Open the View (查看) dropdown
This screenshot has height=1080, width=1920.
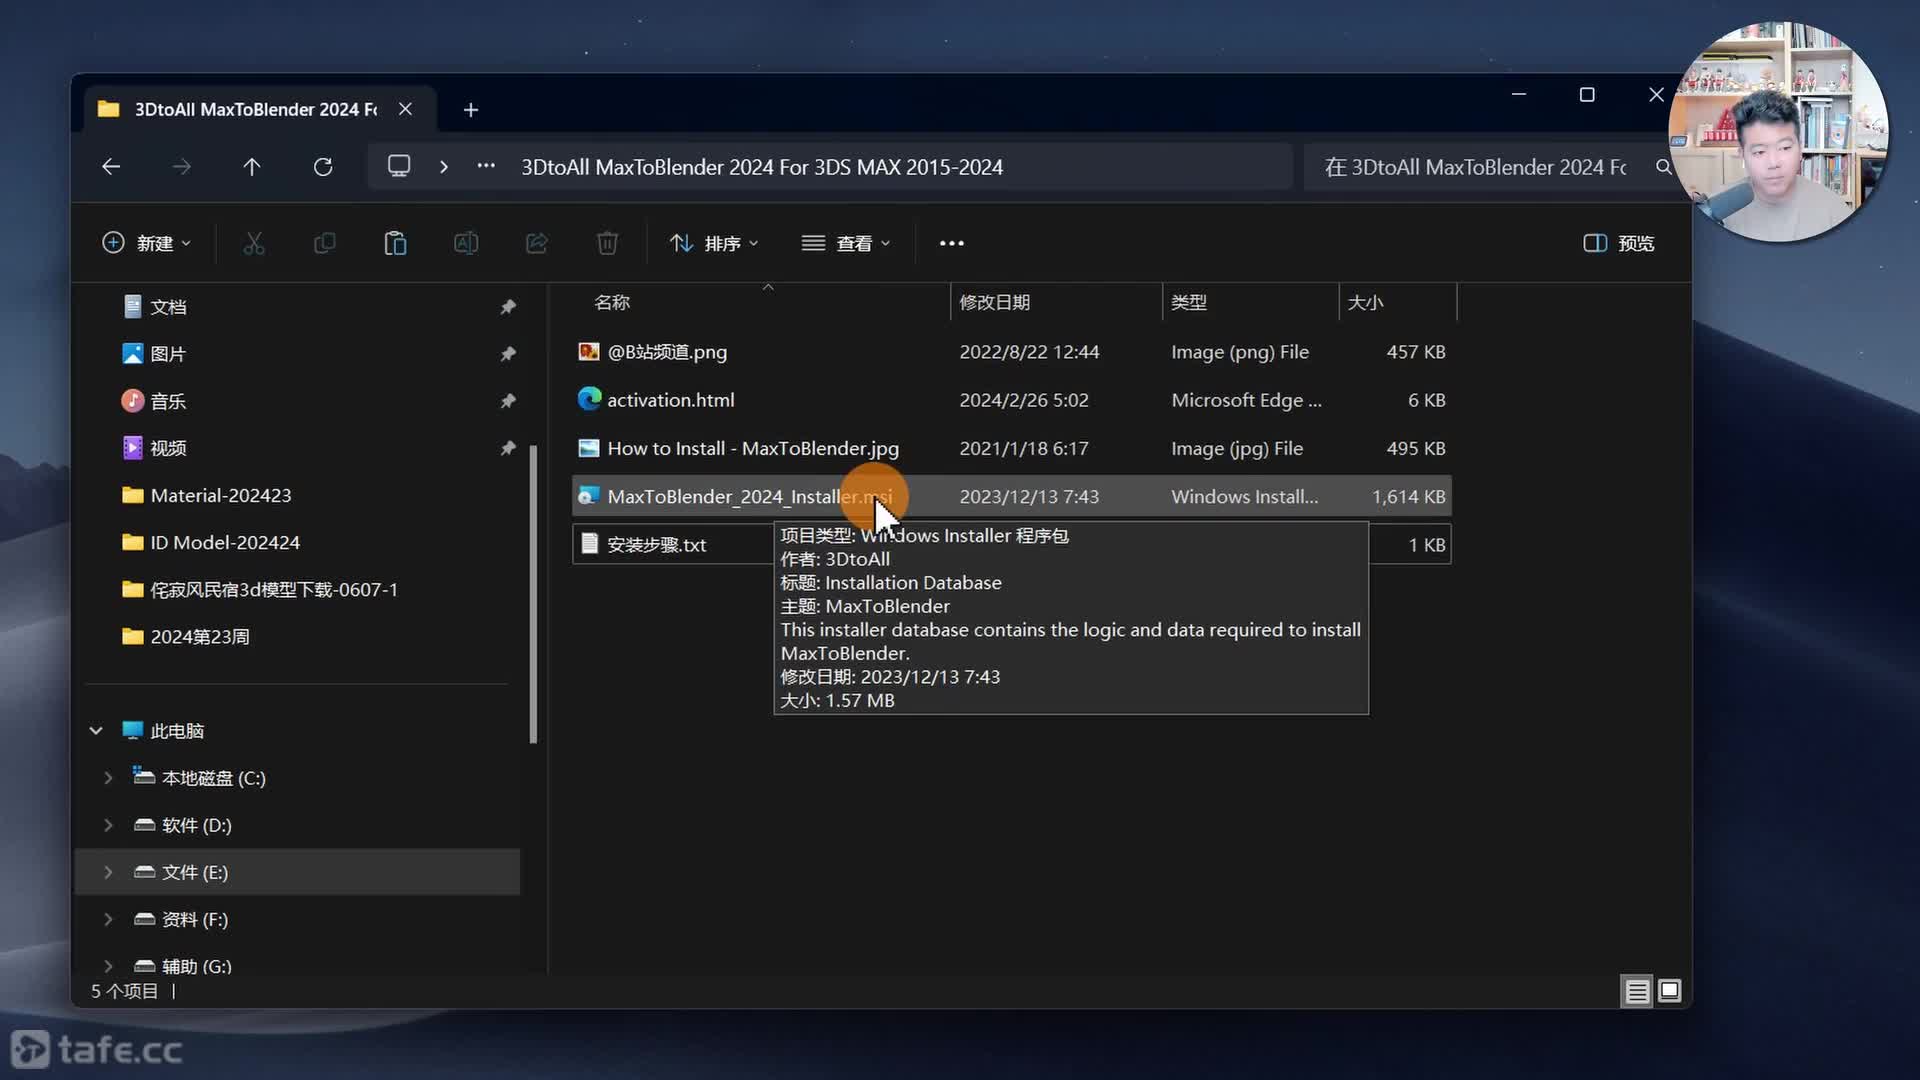pos(846,243)
